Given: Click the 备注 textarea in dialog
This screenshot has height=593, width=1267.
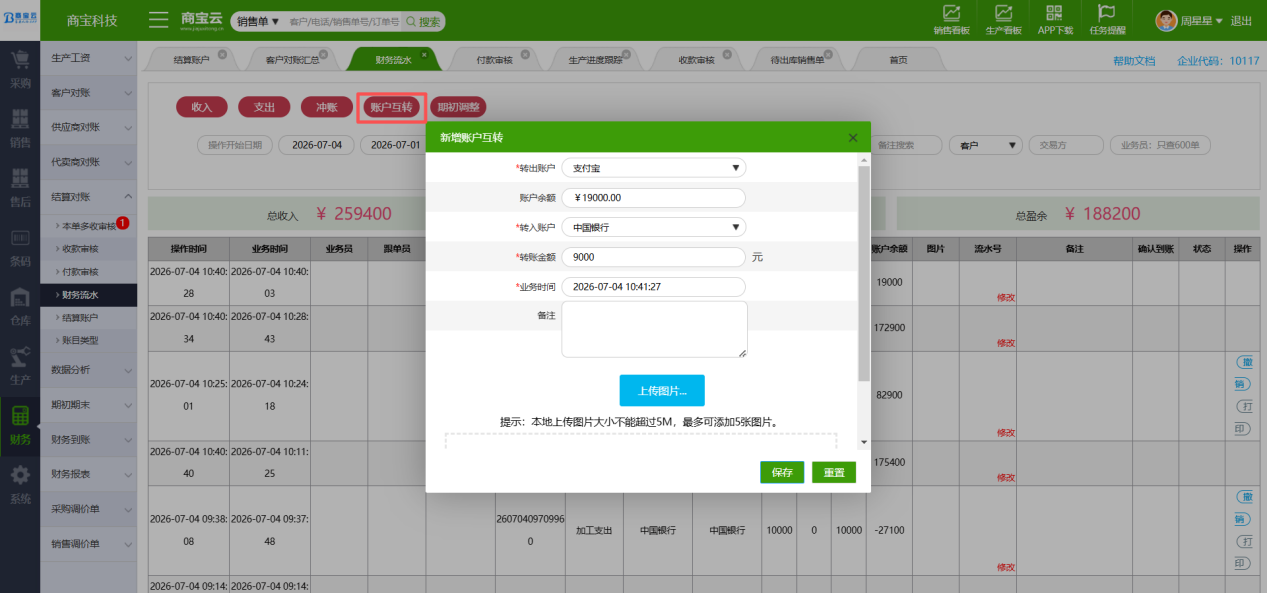Looking at the screenshot, I should tap(654, 329).
